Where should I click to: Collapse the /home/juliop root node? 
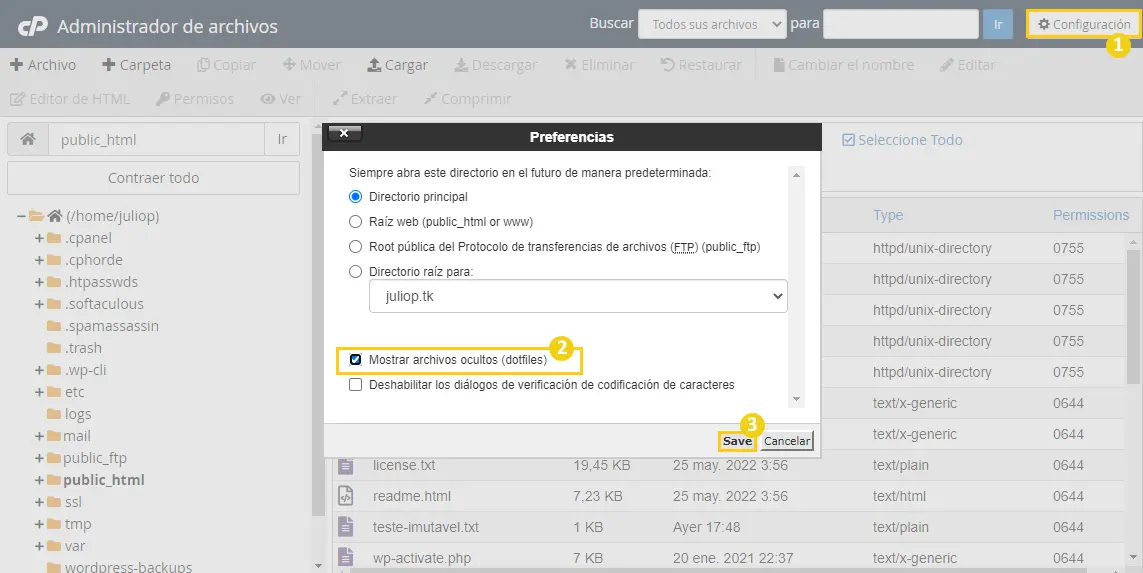click(21, 216)
